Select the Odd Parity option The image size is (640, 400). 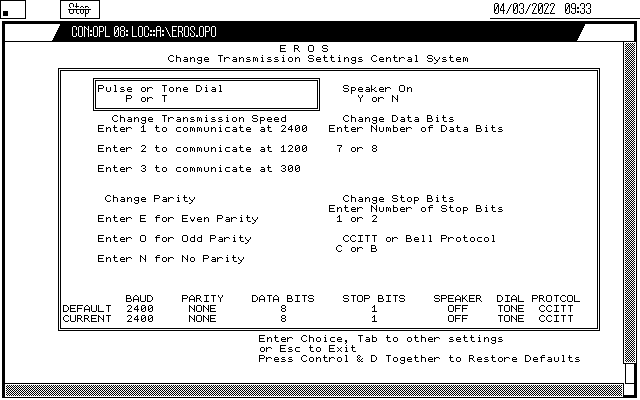(174, 239)
